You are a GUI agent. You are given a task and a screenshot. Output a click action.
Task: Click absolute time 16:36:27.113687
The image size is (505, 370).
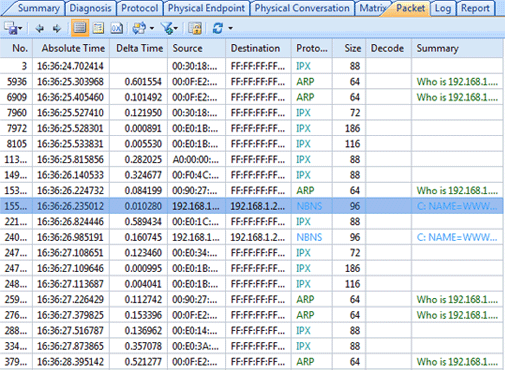(x=70, y=284)
